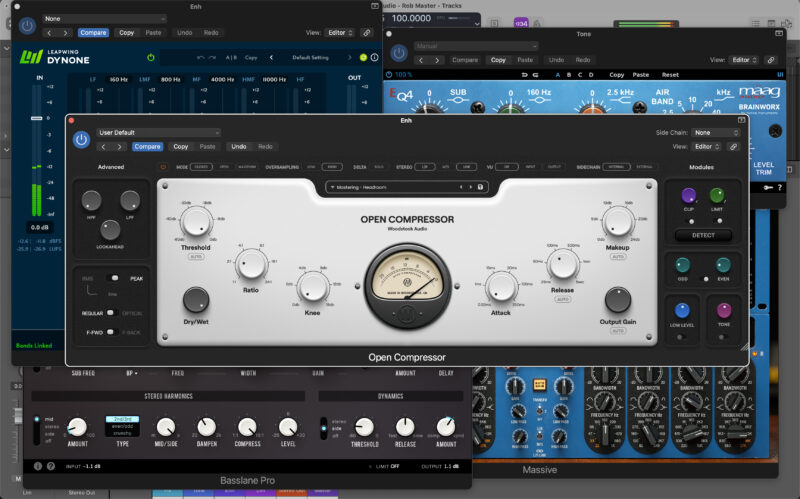
Task: Click the green LIMIT module knob
Action: [717, 196]
